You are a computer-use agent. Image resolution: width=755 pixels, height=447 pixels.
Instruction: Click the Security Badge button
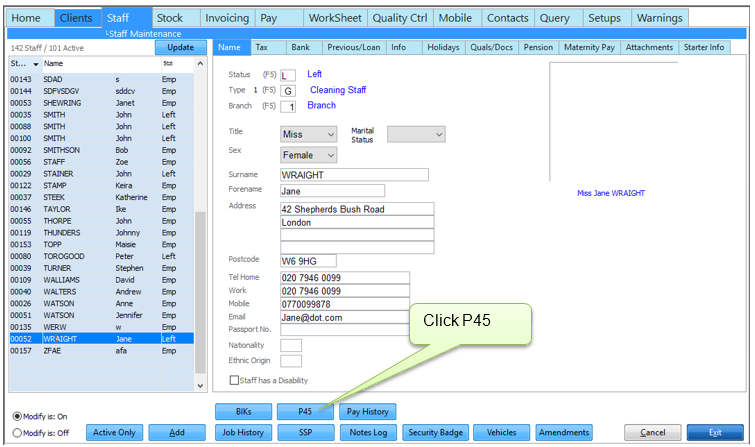click(x=435, y=432)
